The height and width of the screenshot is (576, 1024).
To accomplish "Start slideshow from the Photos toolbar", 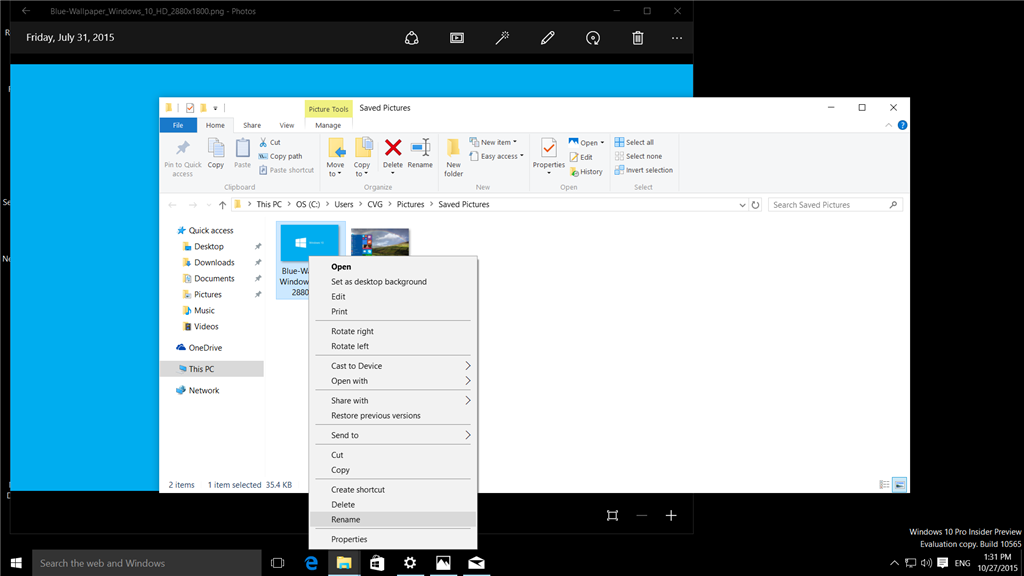I will [x=456, y=38].
